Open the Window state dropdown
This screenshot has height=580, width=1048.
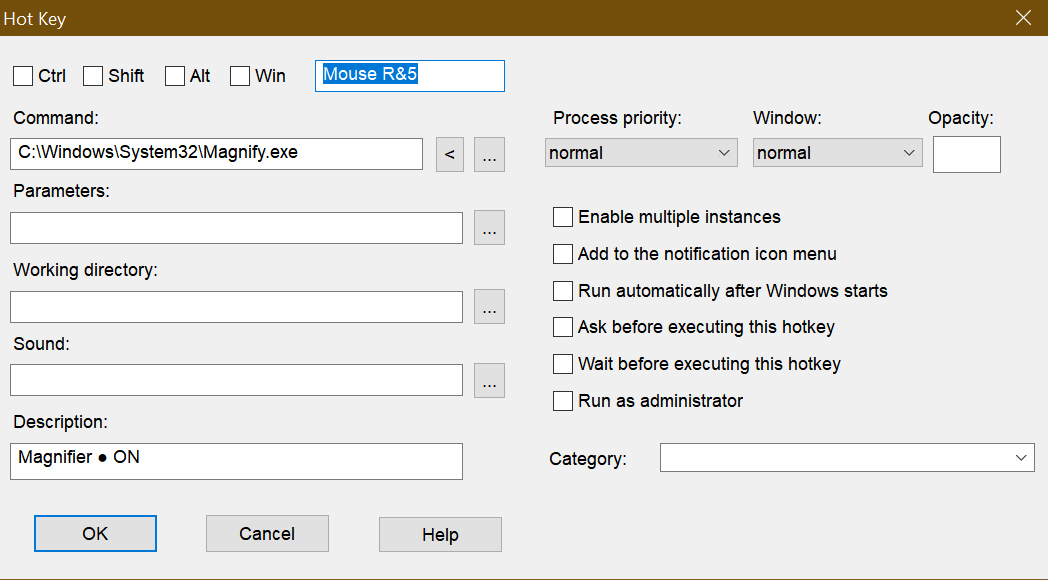coord(837,153)
